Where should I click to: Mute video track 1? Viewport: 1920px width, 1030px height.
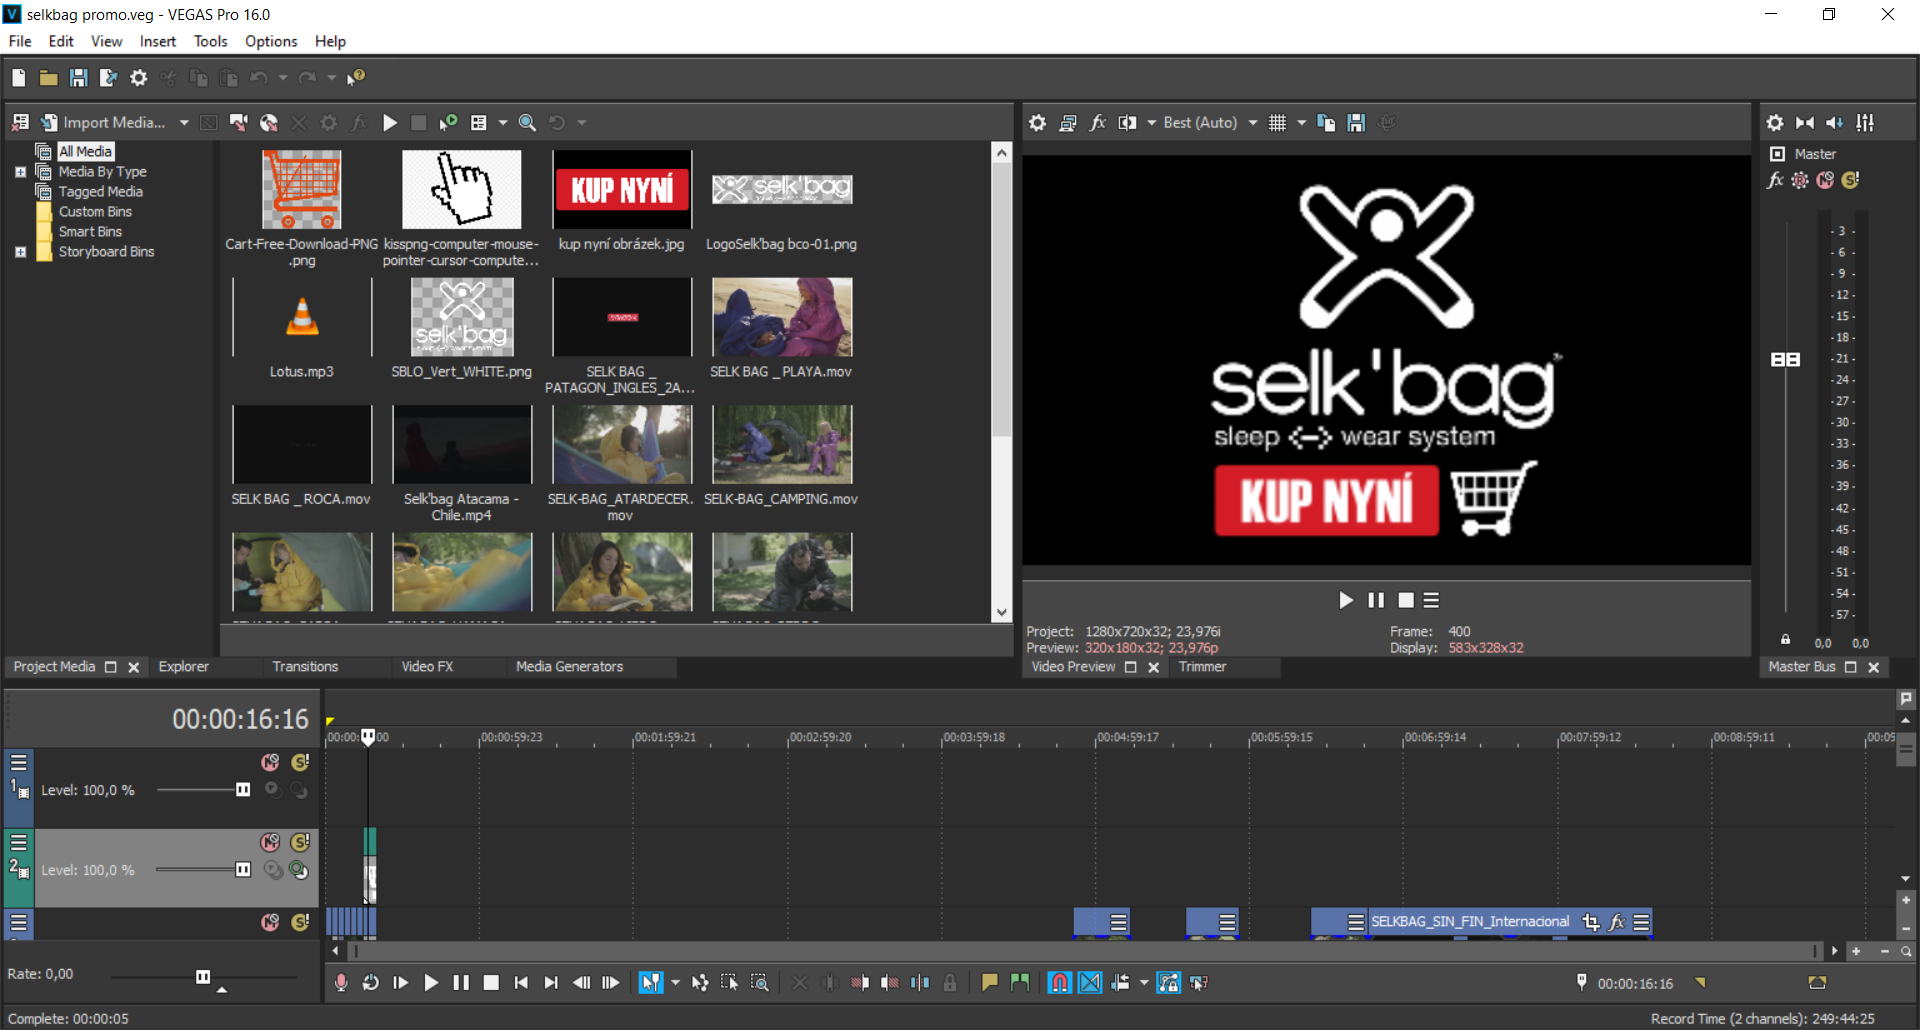point(270,763)
